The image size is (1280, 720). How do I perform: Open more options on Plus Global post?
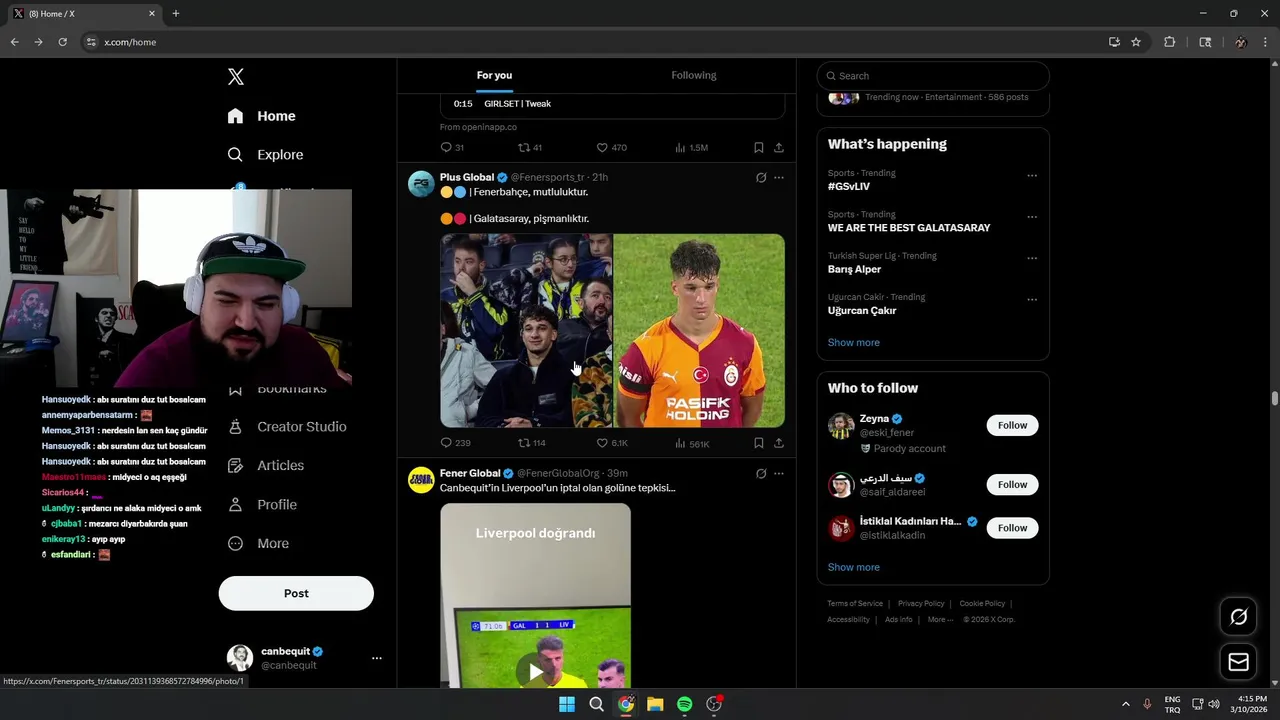[779, 178]
